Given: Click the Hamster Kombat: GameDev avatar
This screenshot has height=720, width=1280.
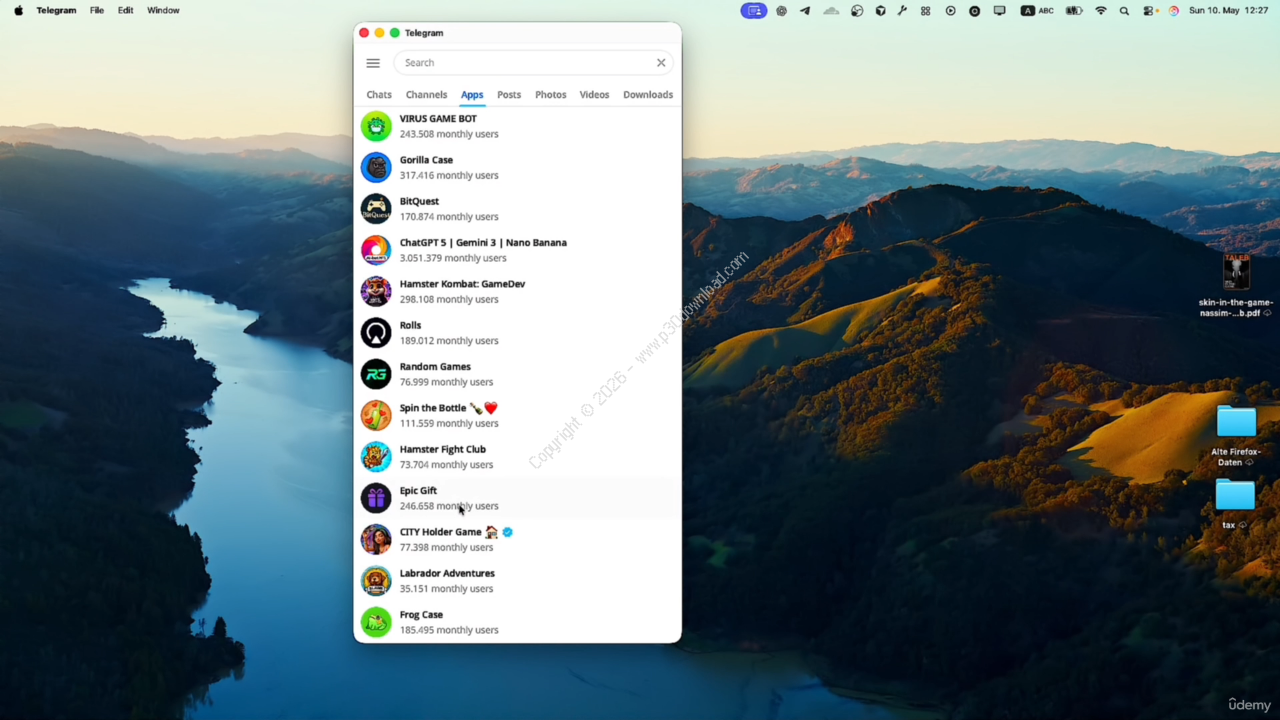Looking at the screenshot, I should (x=376, y=291).
